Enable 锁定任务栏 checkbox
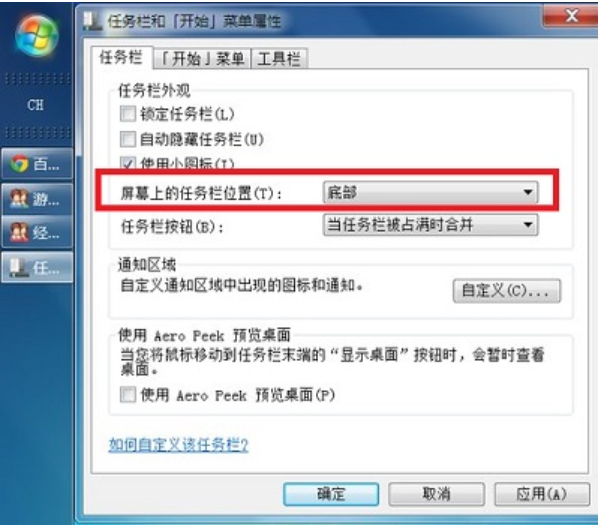Image resolution: width=601 pixels, height=525 pixels. tap(128, 114)
